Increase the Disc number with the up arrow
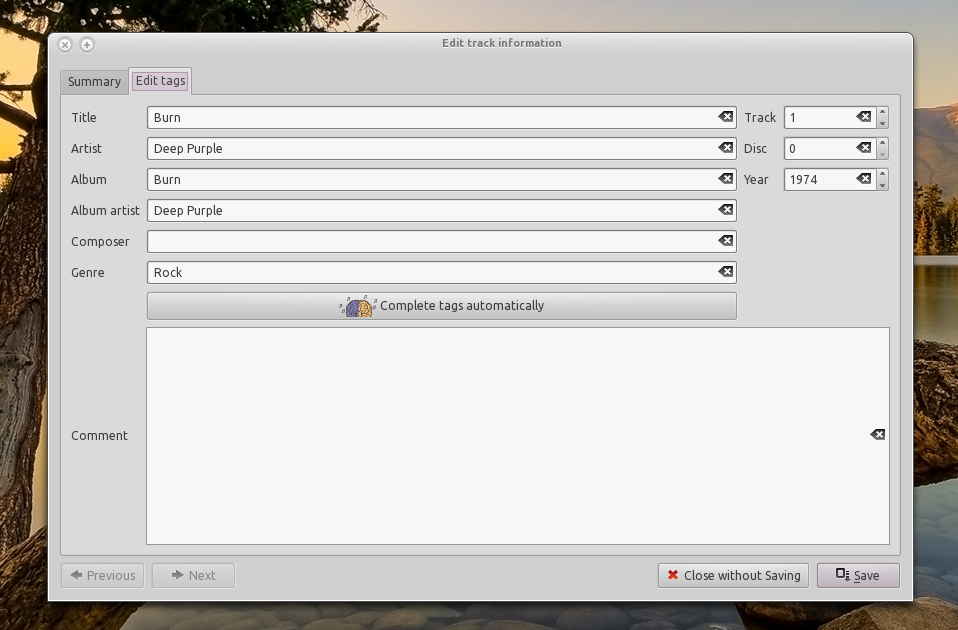The width and height of the screenshot is (958, 630). click(882, 143)
